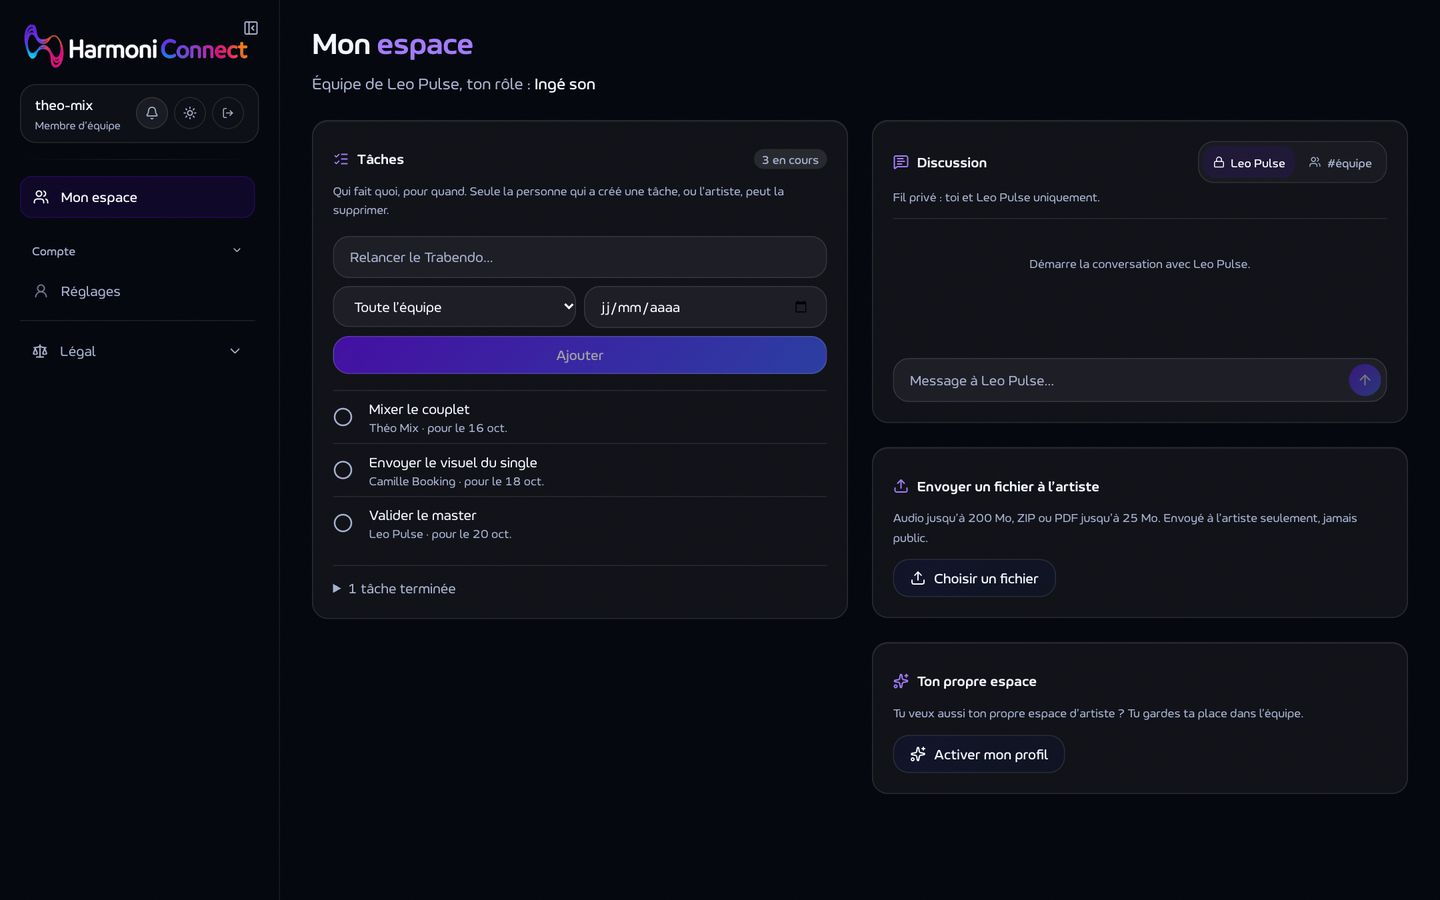The image size is (1440, 900).
Task: Click the 'Mon espace' page title
Action: (392, 44)
